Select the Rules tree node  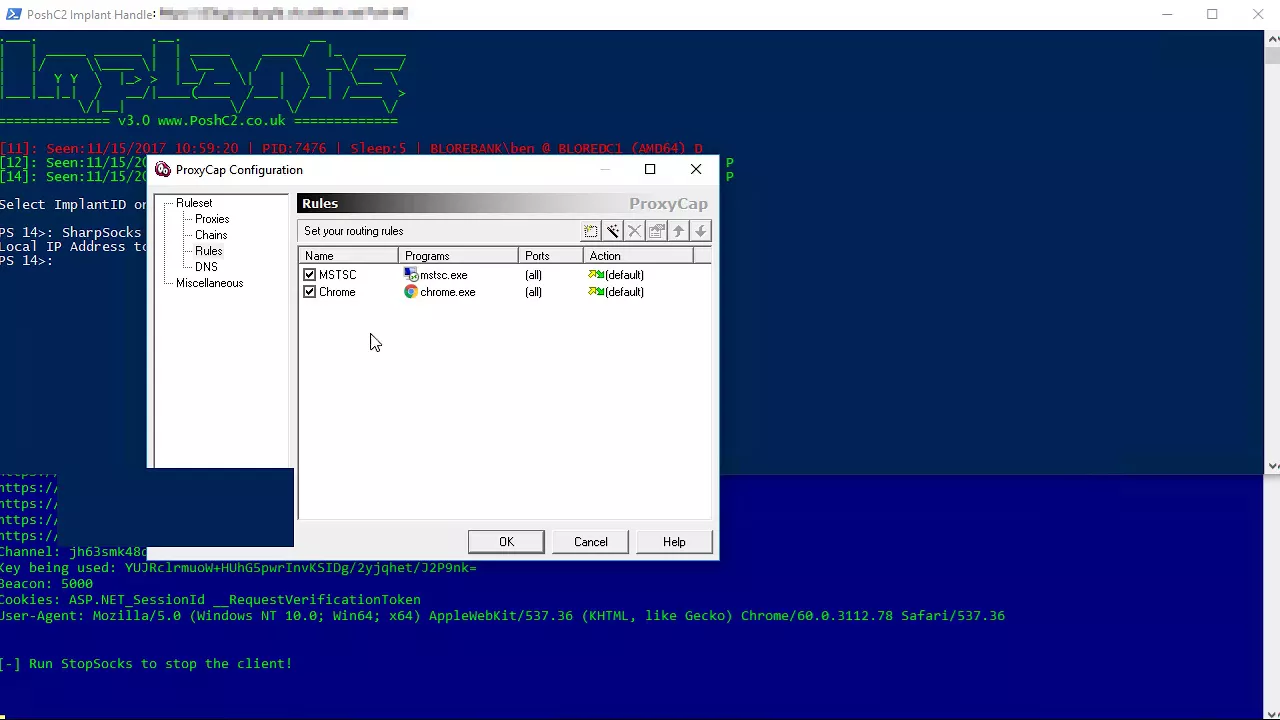click(x=208, y=251)
